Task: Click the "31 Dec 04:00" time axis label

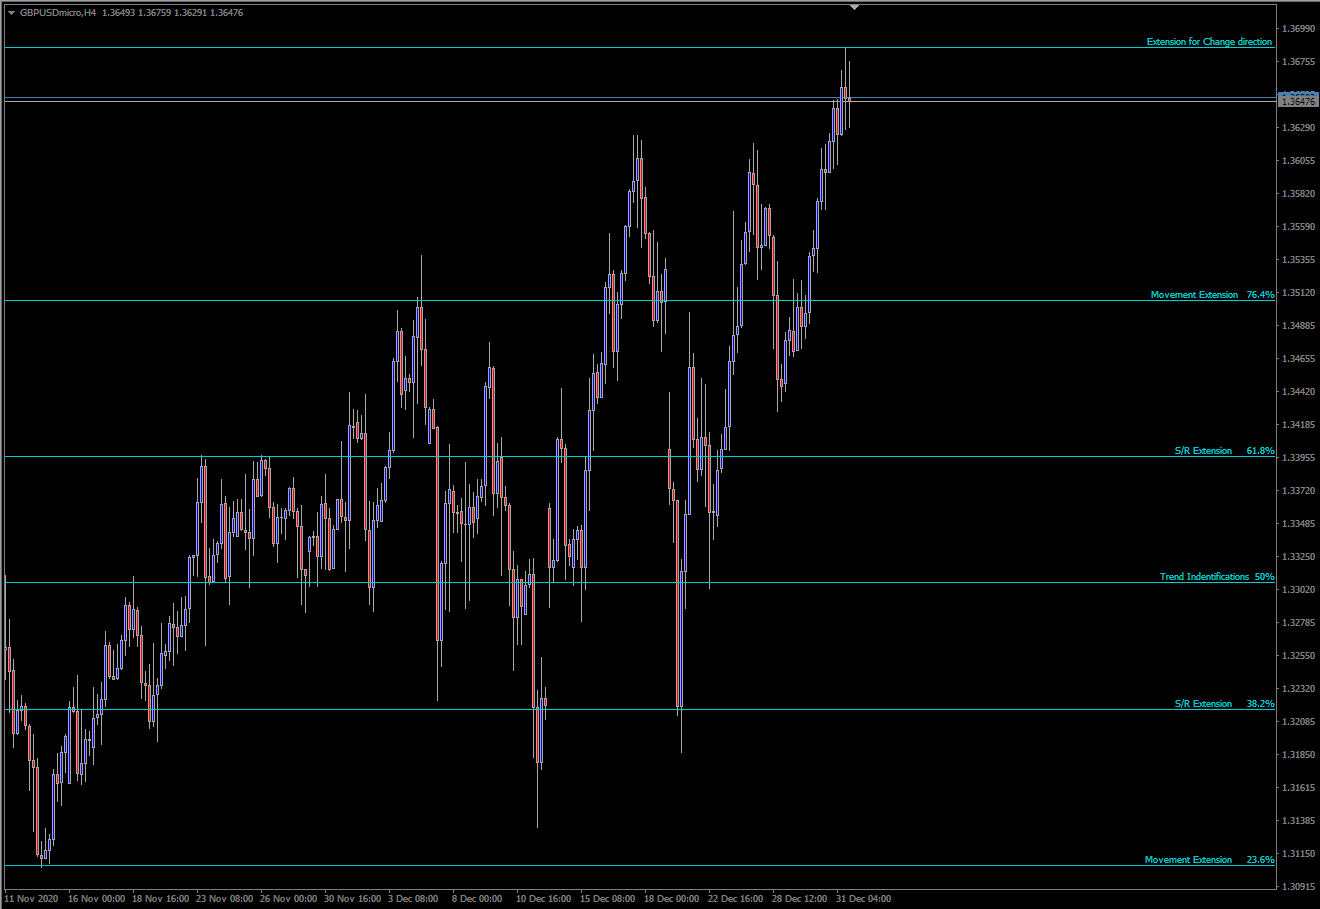Action: click(864, 899)
